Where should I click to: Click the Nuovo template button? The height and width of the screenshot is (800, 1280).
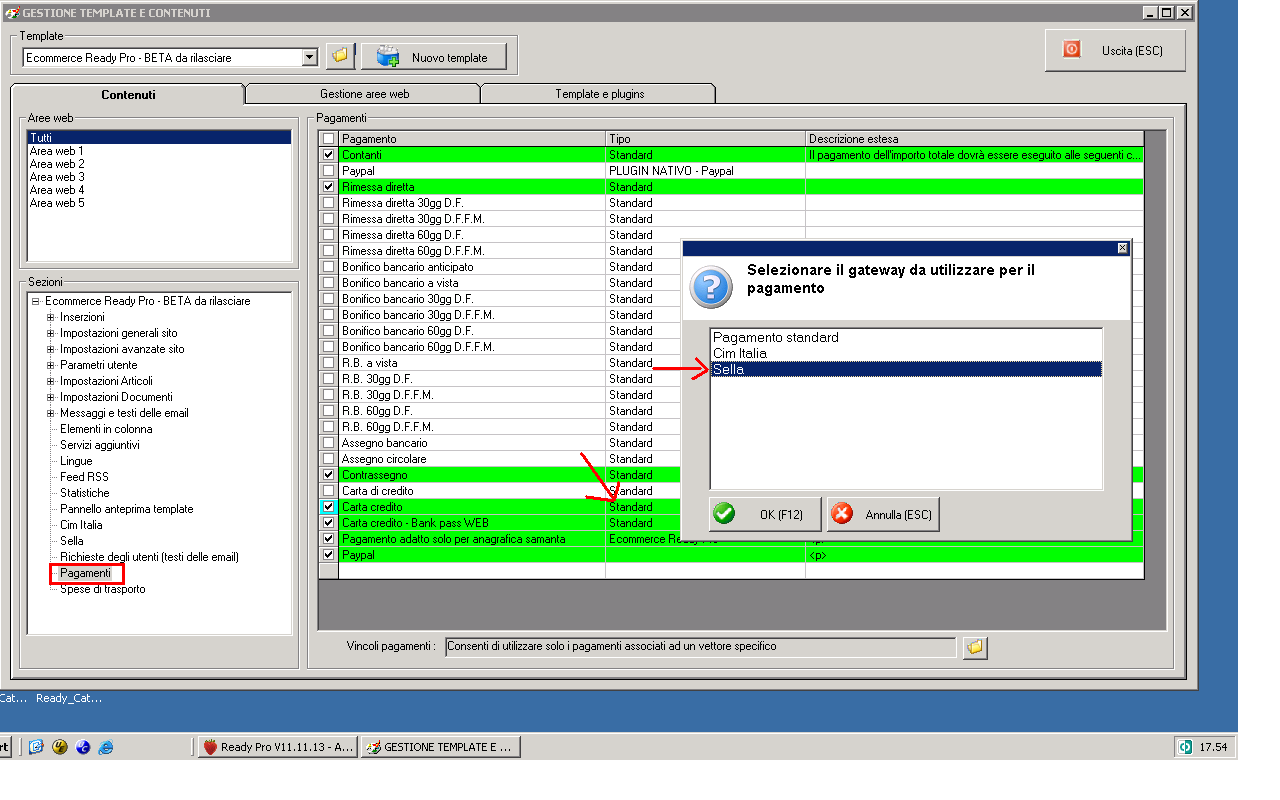[x=434, y=57]
